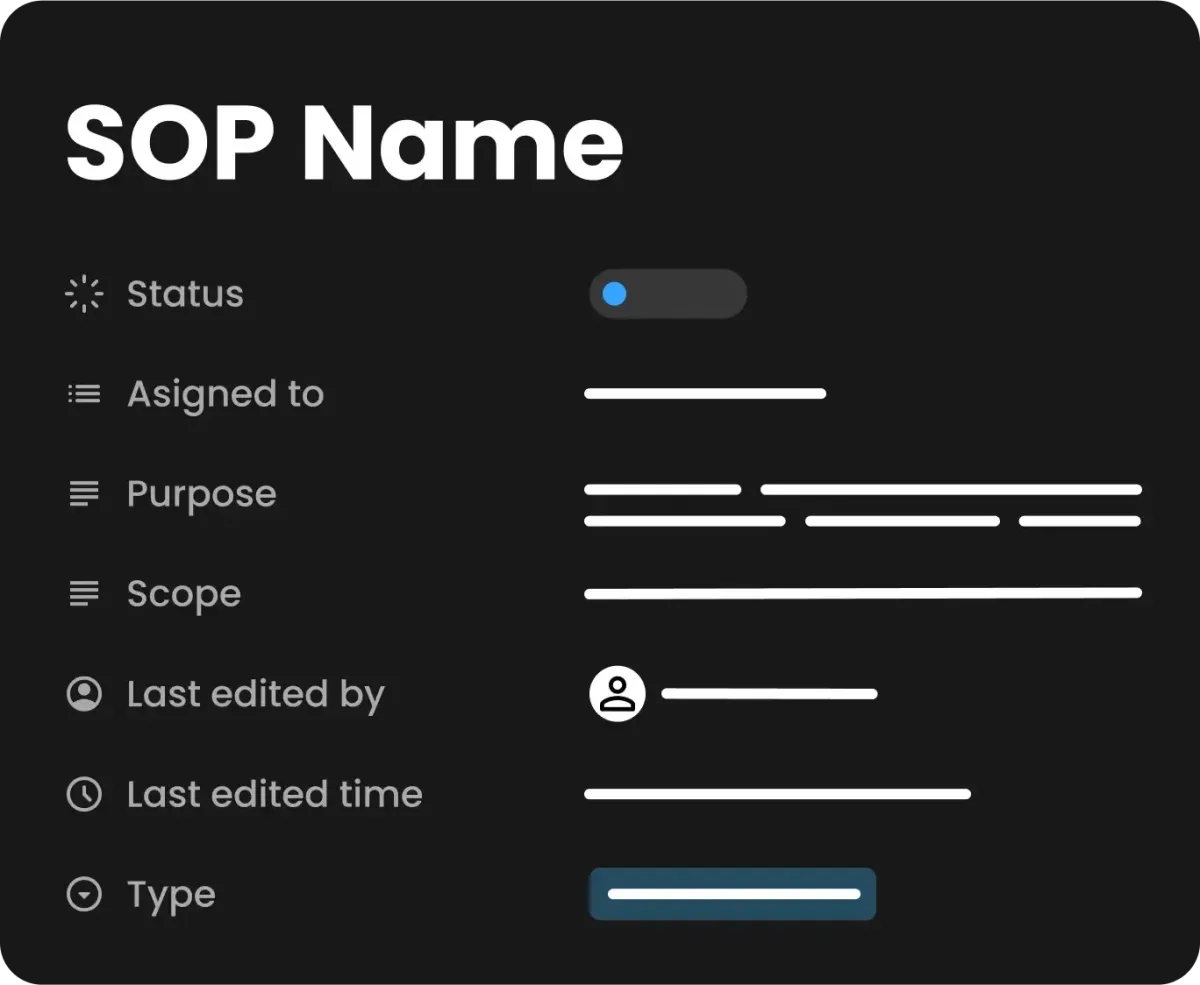Toggle the blue-dot Status pill
1200x985 pixels.
tap(668, 294)
